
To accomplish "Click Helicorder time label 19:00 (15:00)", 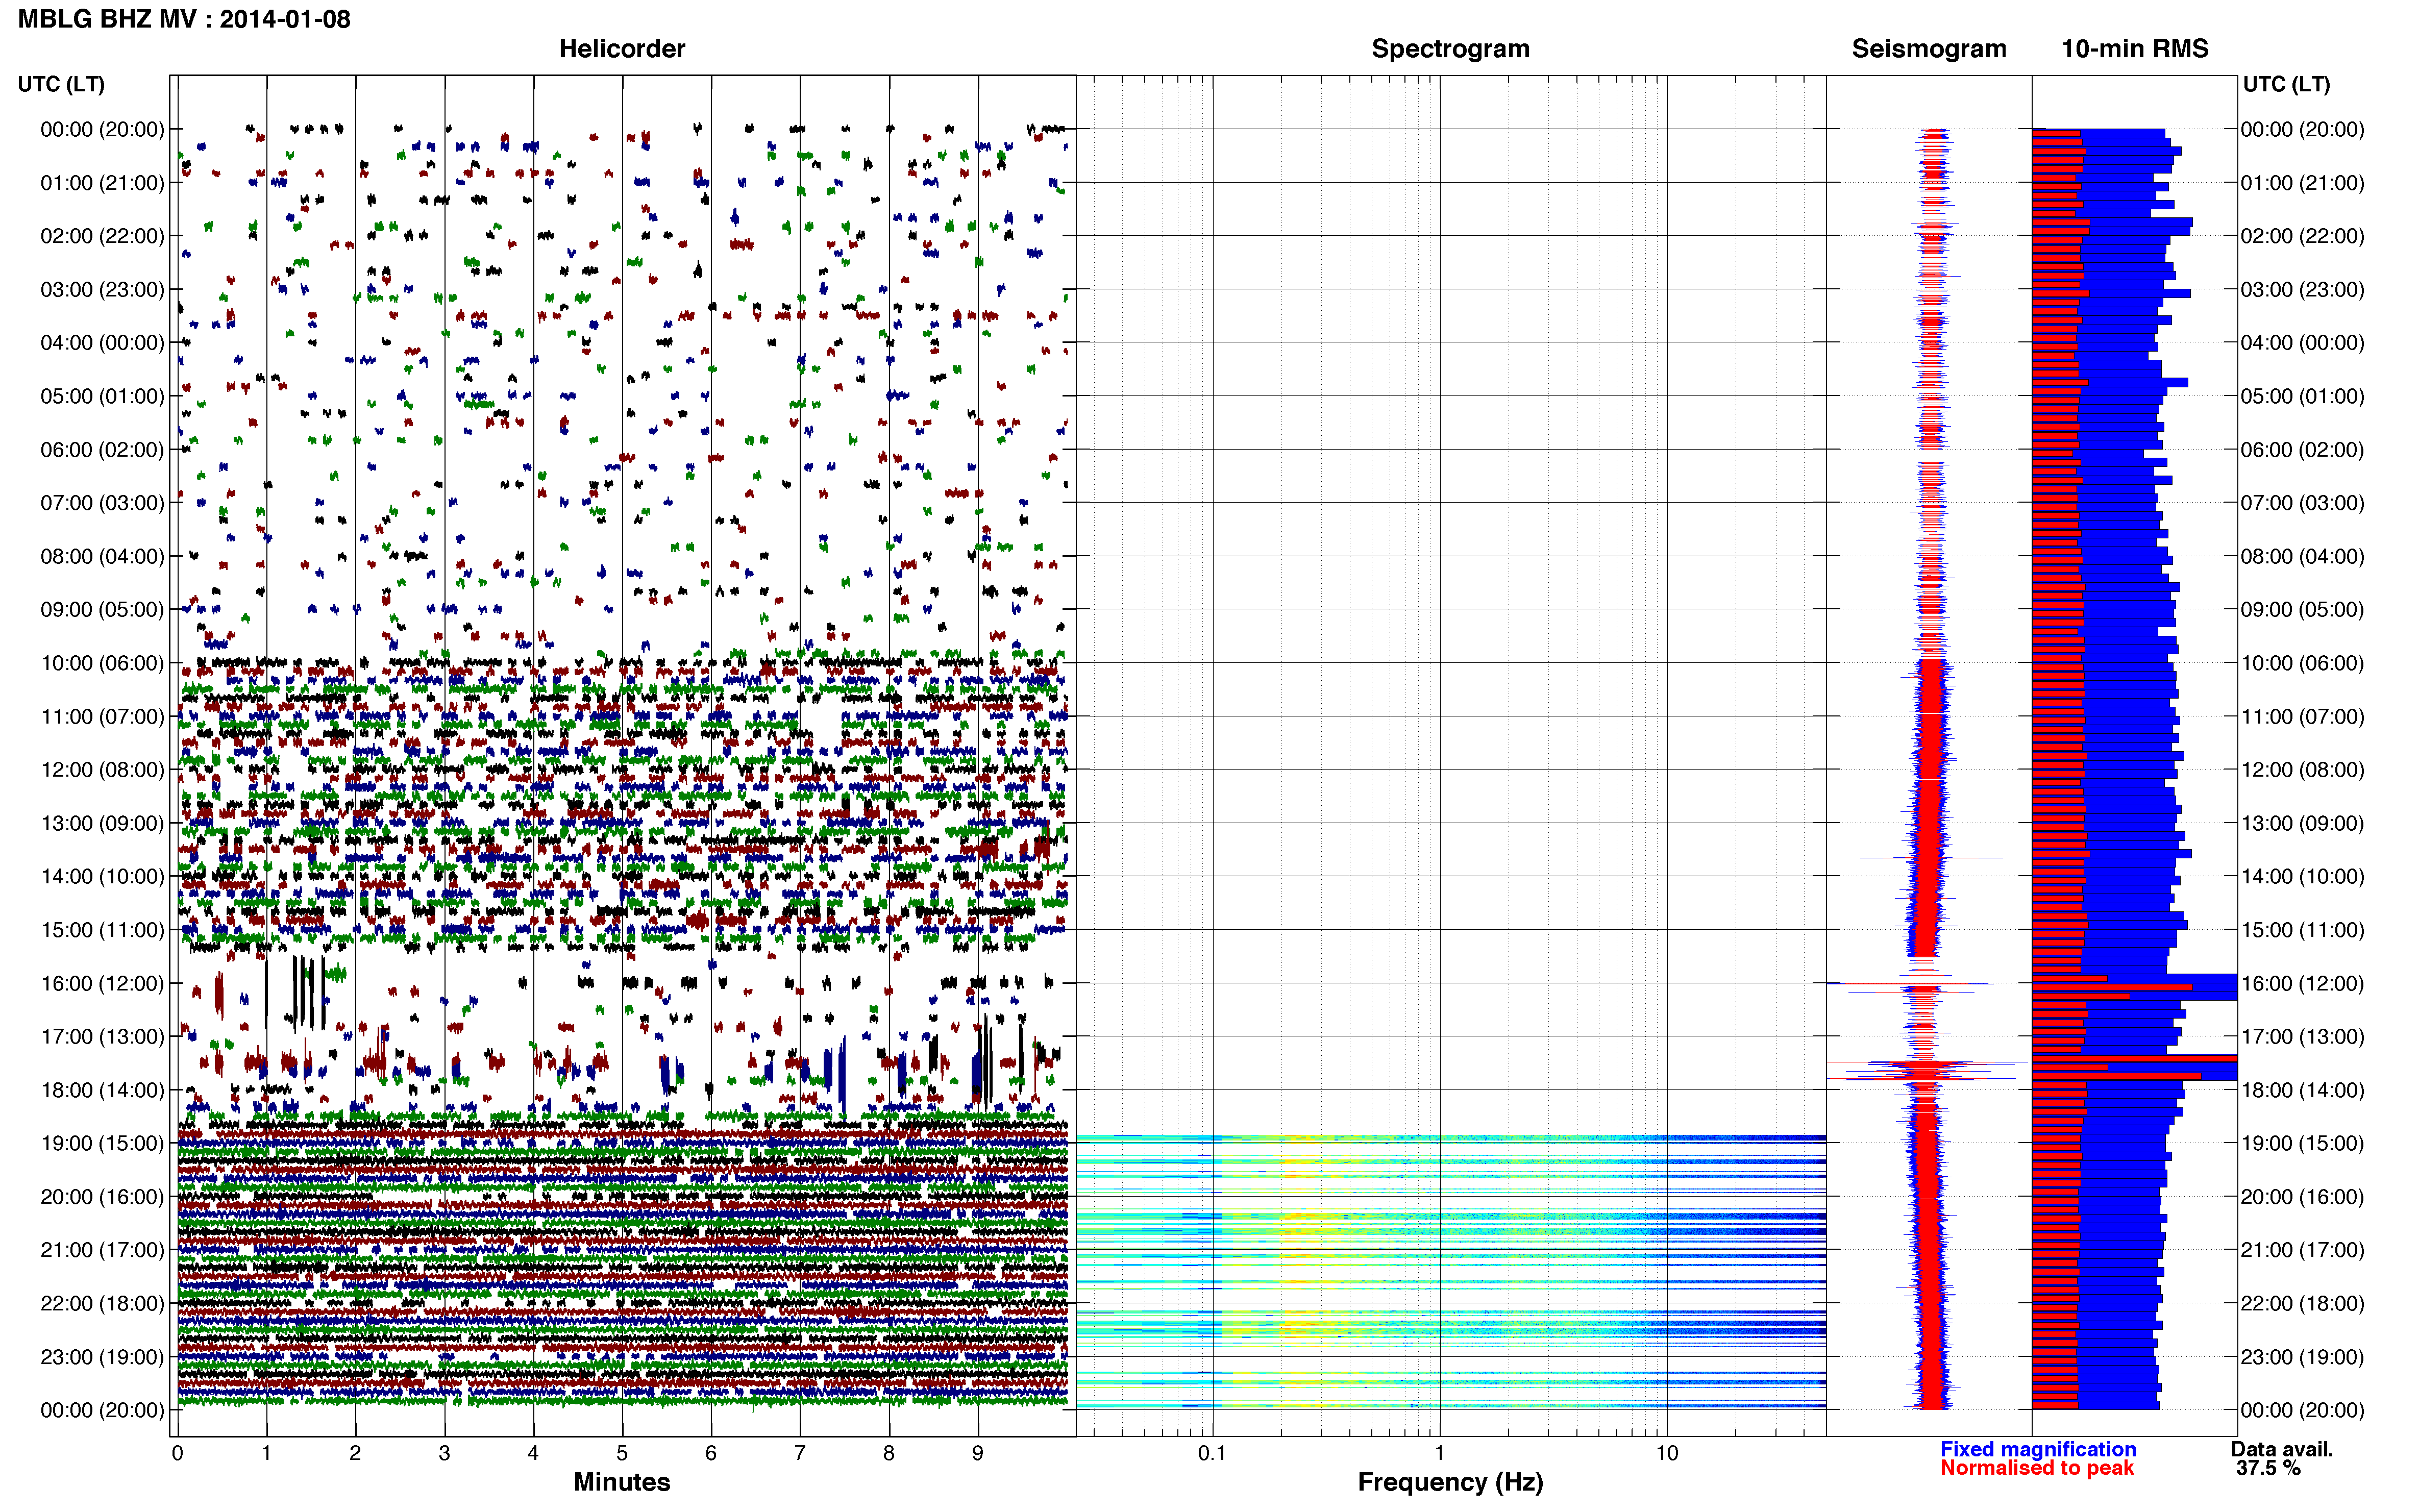I will coord(102,1143).
